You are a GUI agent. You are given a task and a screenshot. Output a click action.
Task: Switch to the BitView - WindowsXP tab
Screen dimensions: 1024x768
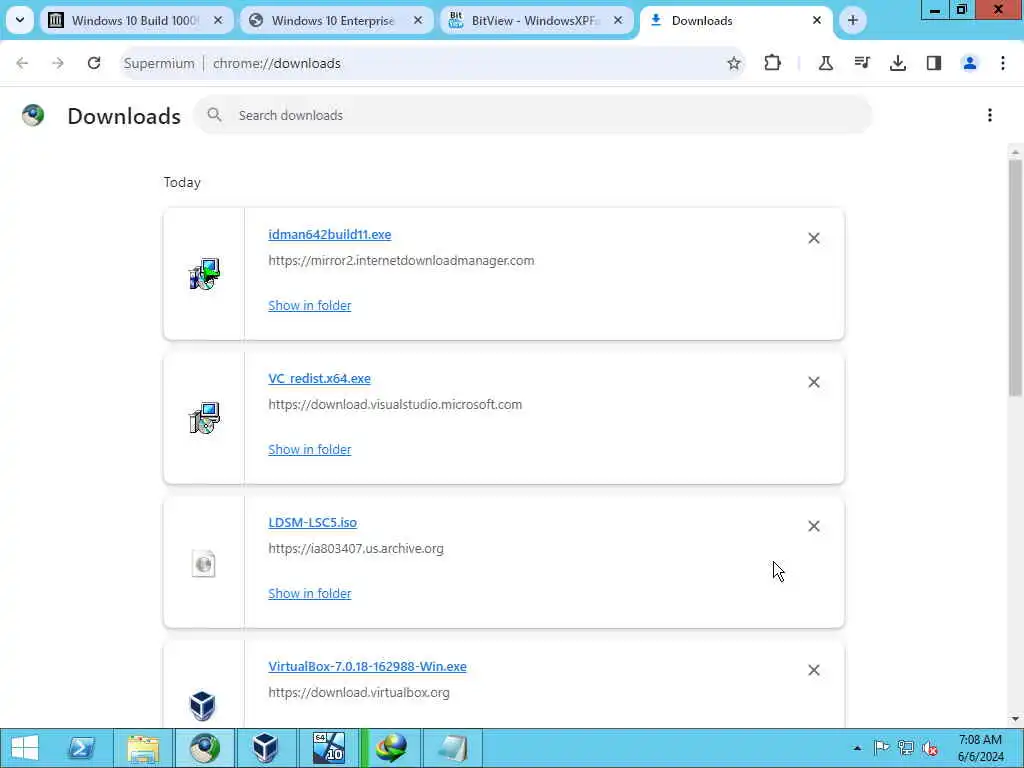point(534,20)
